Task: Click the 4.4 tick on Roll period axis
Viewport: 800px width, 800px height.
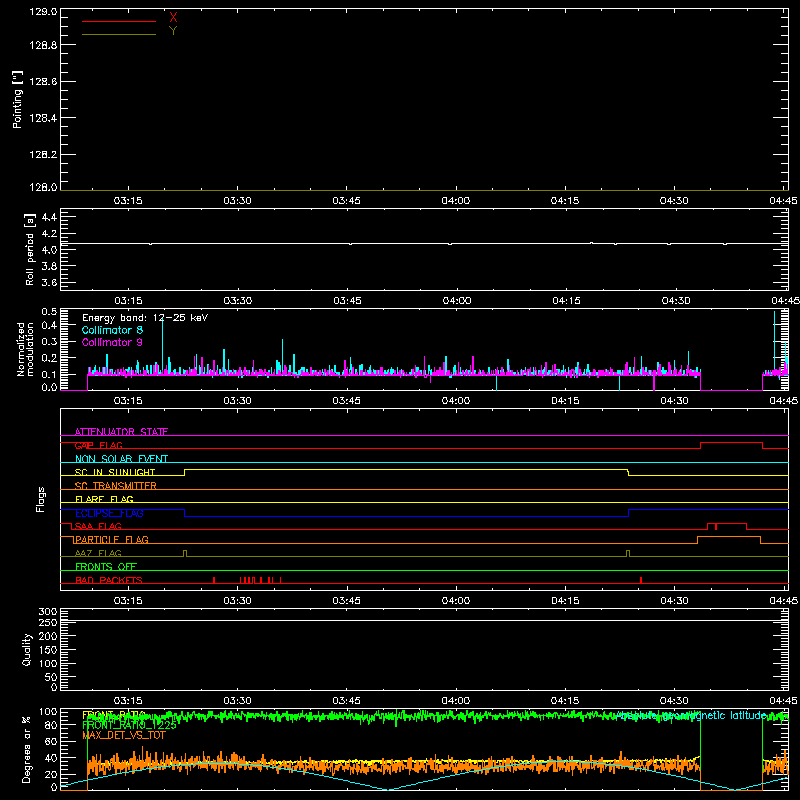Action: (x=49, y=217)
